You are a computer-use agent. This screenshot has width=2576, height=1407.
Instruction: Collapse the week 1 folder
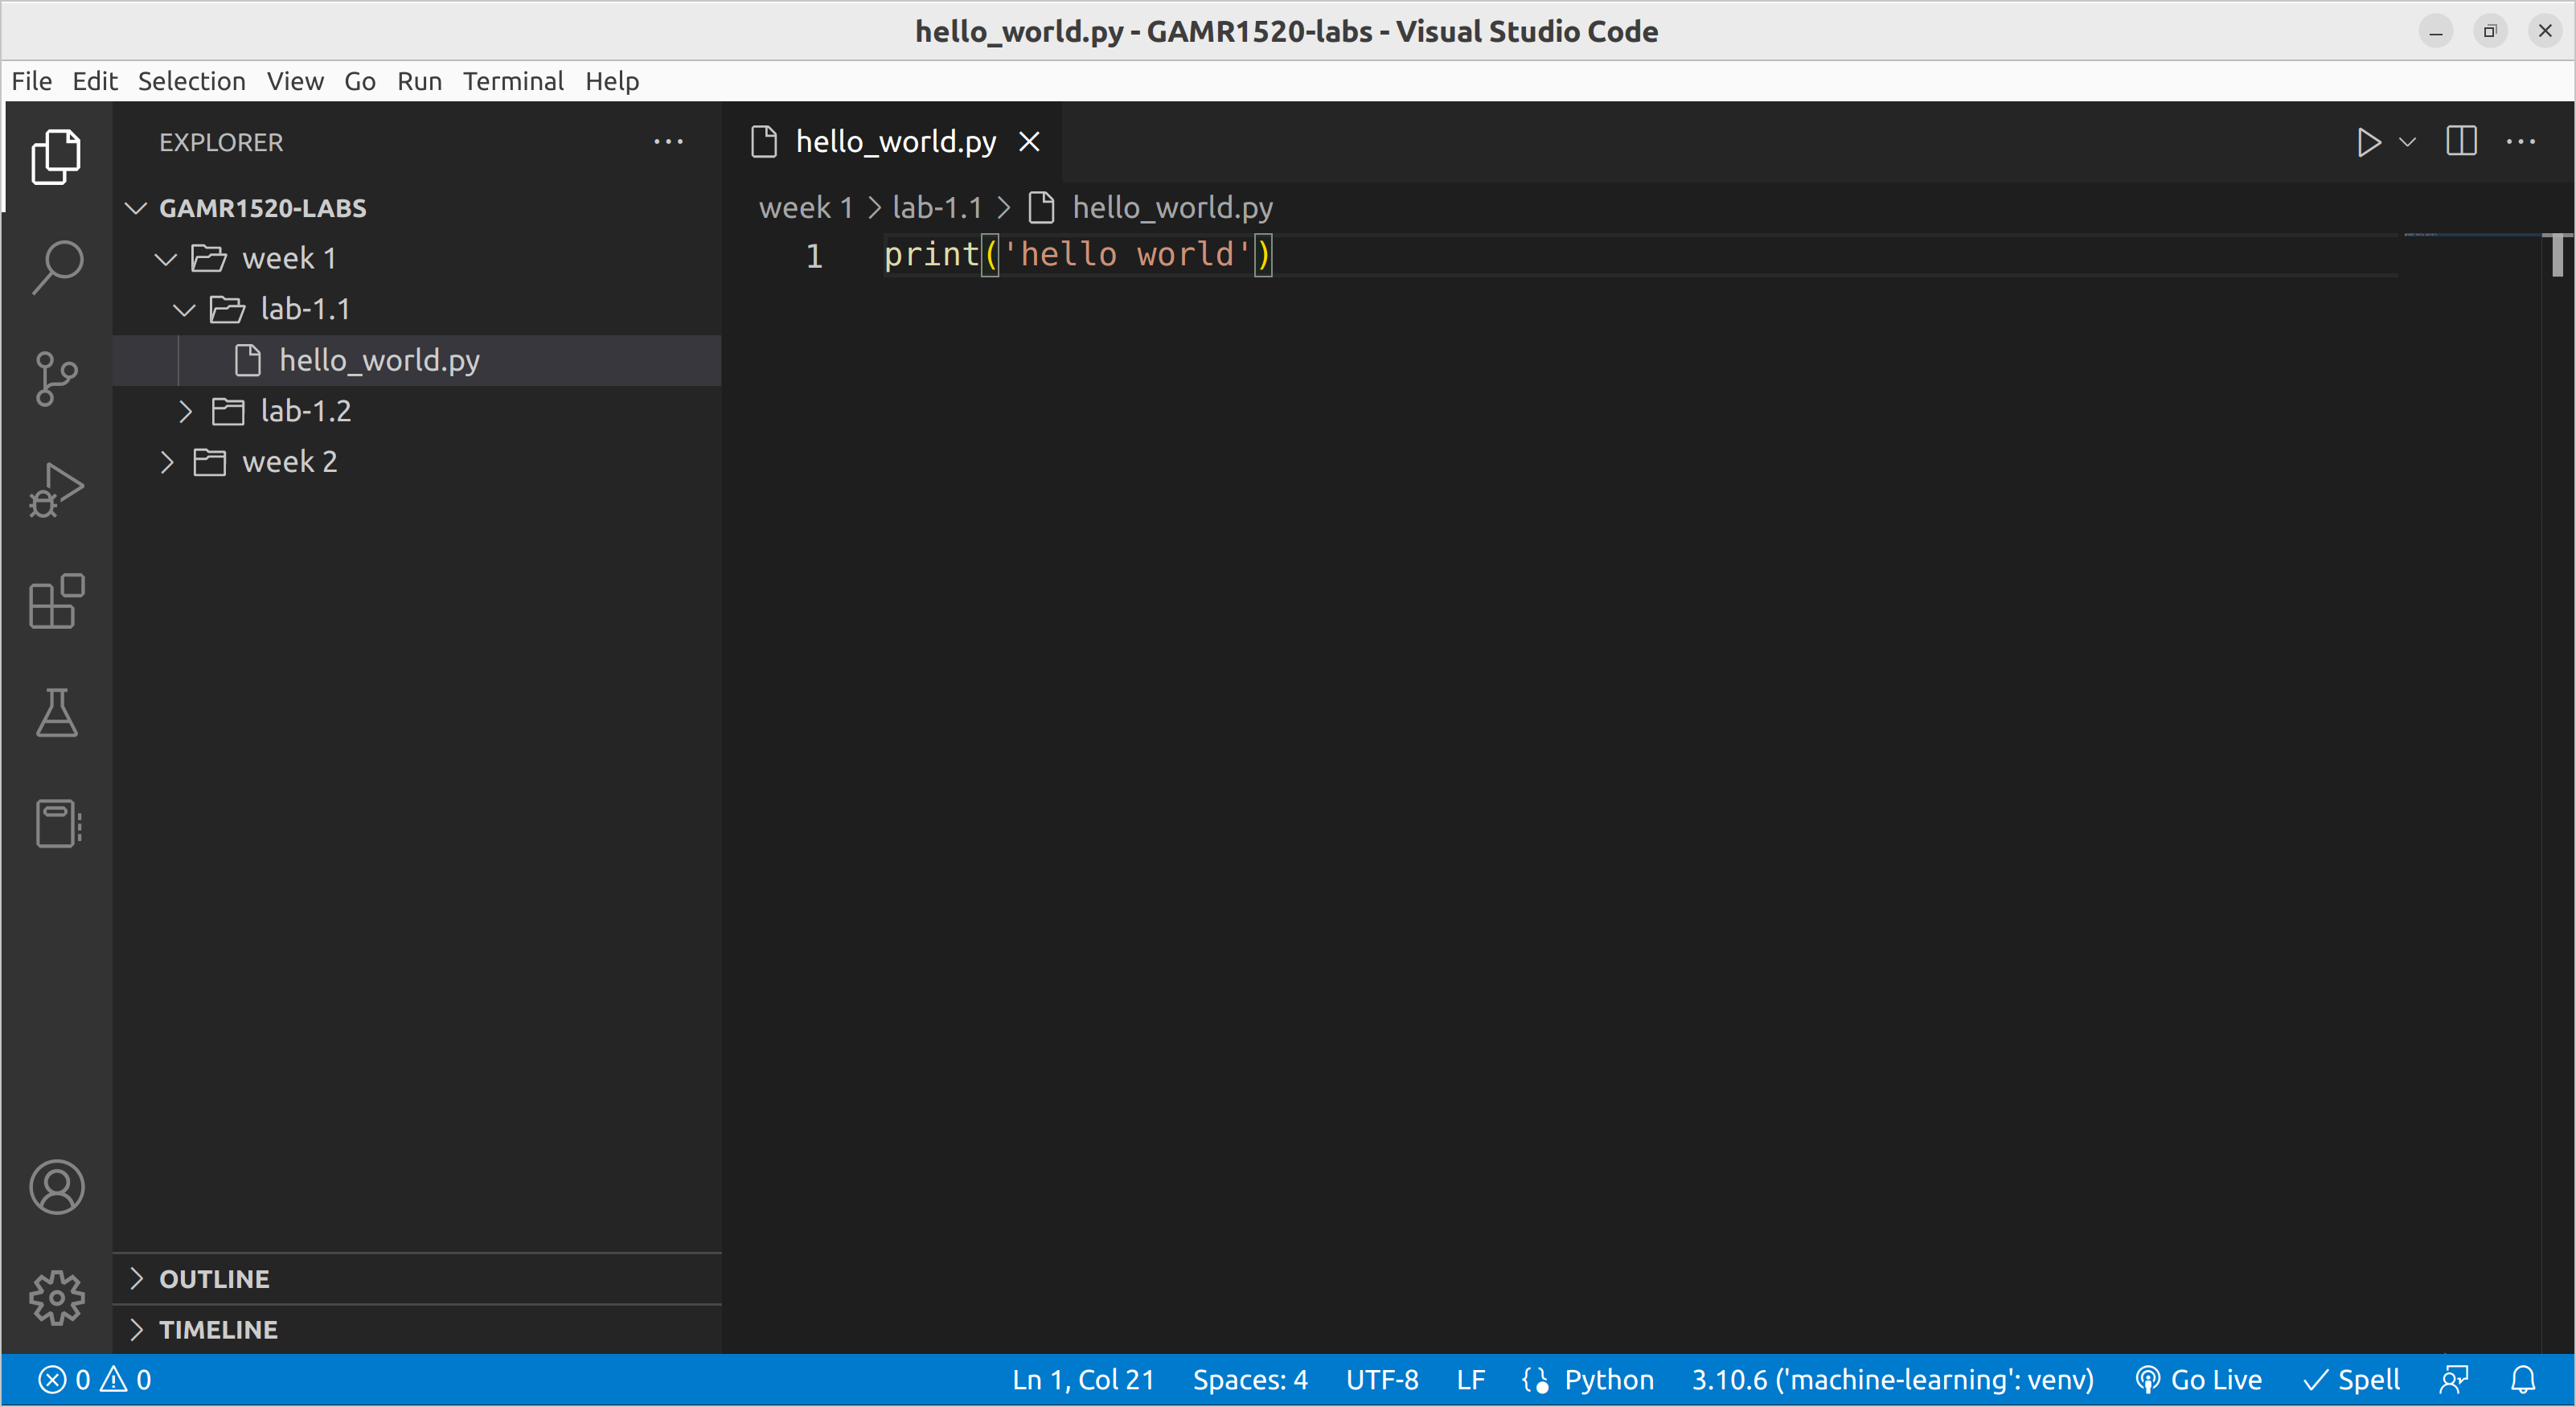point(166,259)
